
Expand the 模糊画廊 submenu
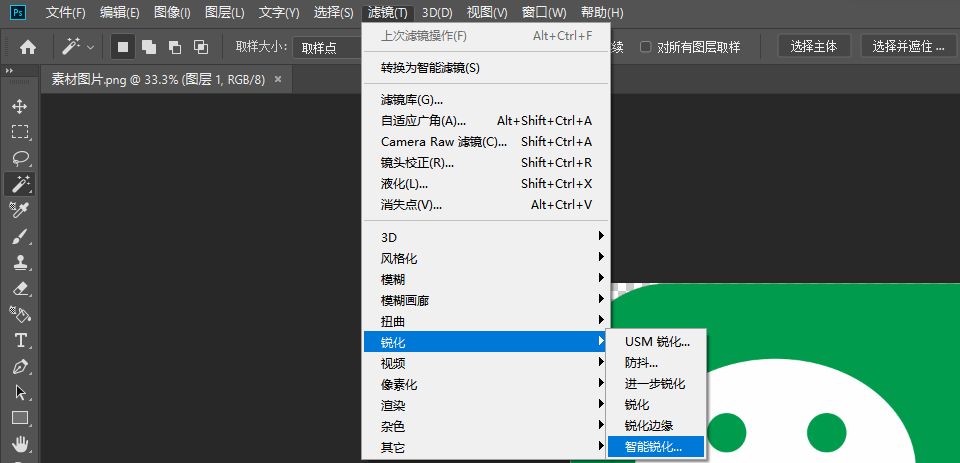[x=486, y=300]
